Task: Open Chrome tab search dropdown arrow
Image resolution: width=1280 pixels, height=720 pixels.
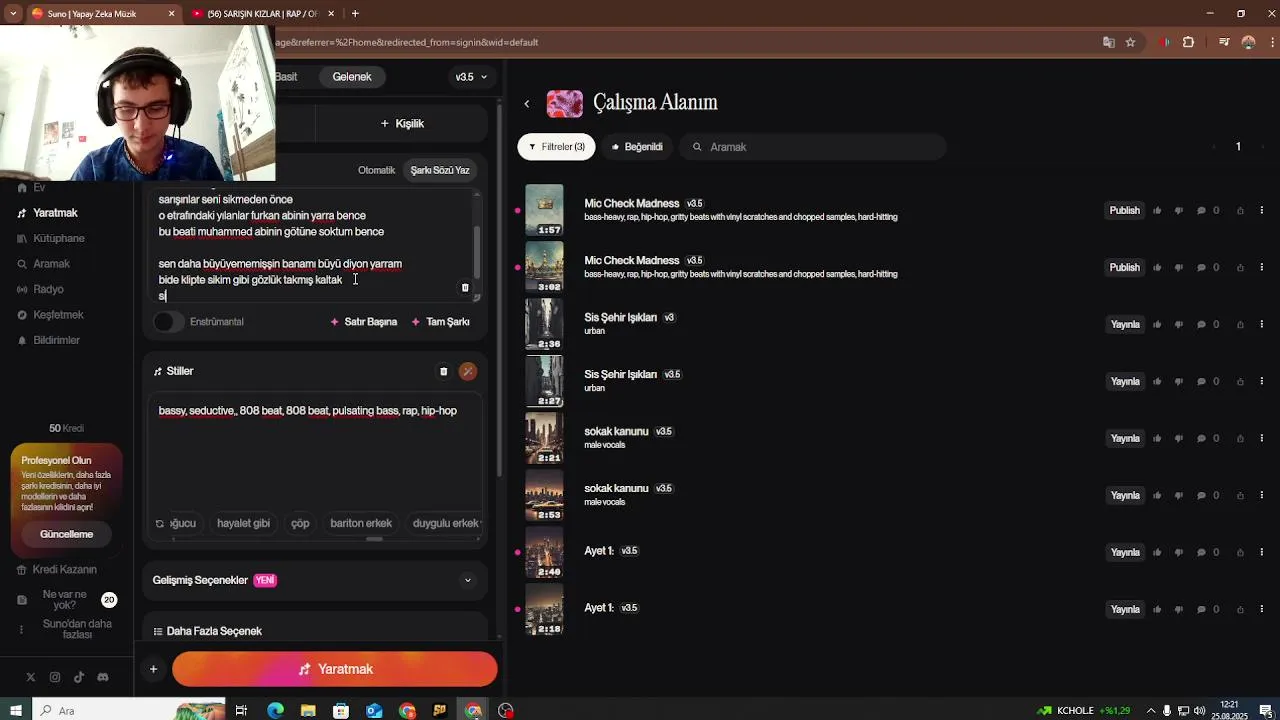Action: pos(13,13)
